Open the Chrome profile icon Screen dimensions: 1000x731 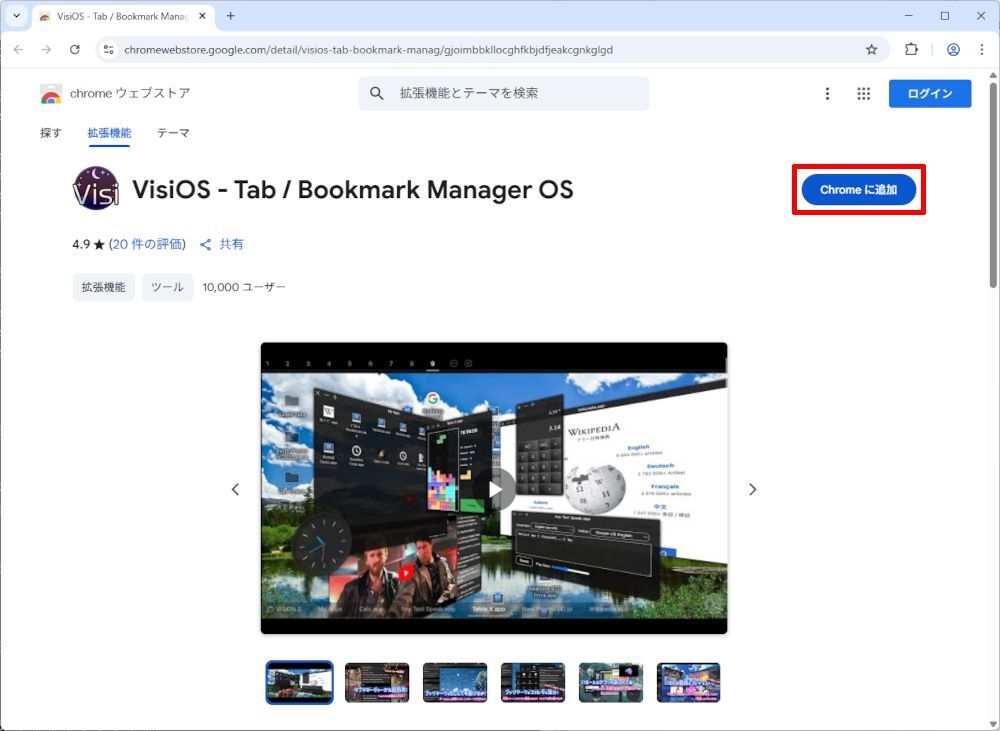click(953, 50)
